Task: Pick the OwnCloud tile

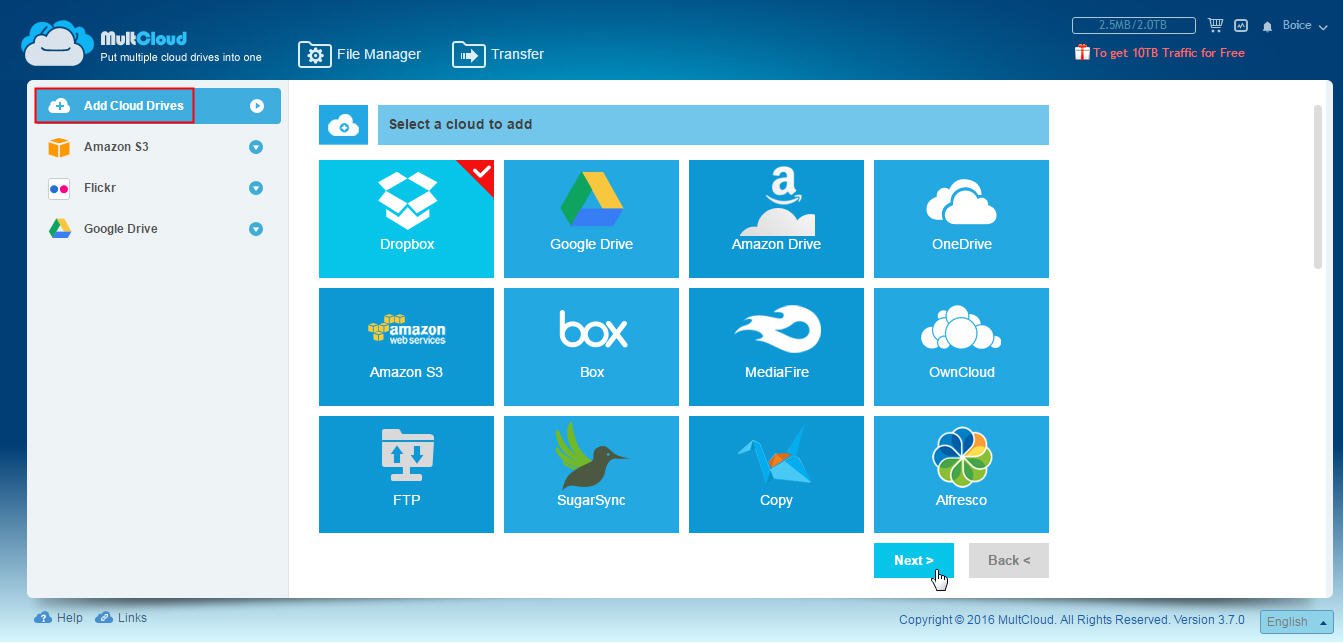Action: 961,347
